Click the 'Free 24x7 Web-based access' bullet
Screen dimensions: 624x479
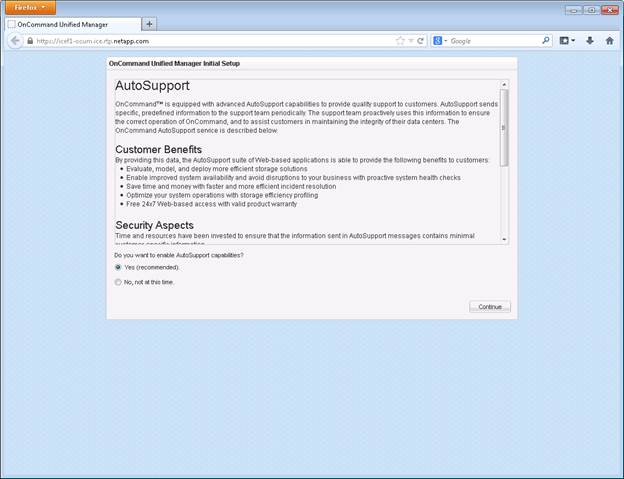point(211,204)
